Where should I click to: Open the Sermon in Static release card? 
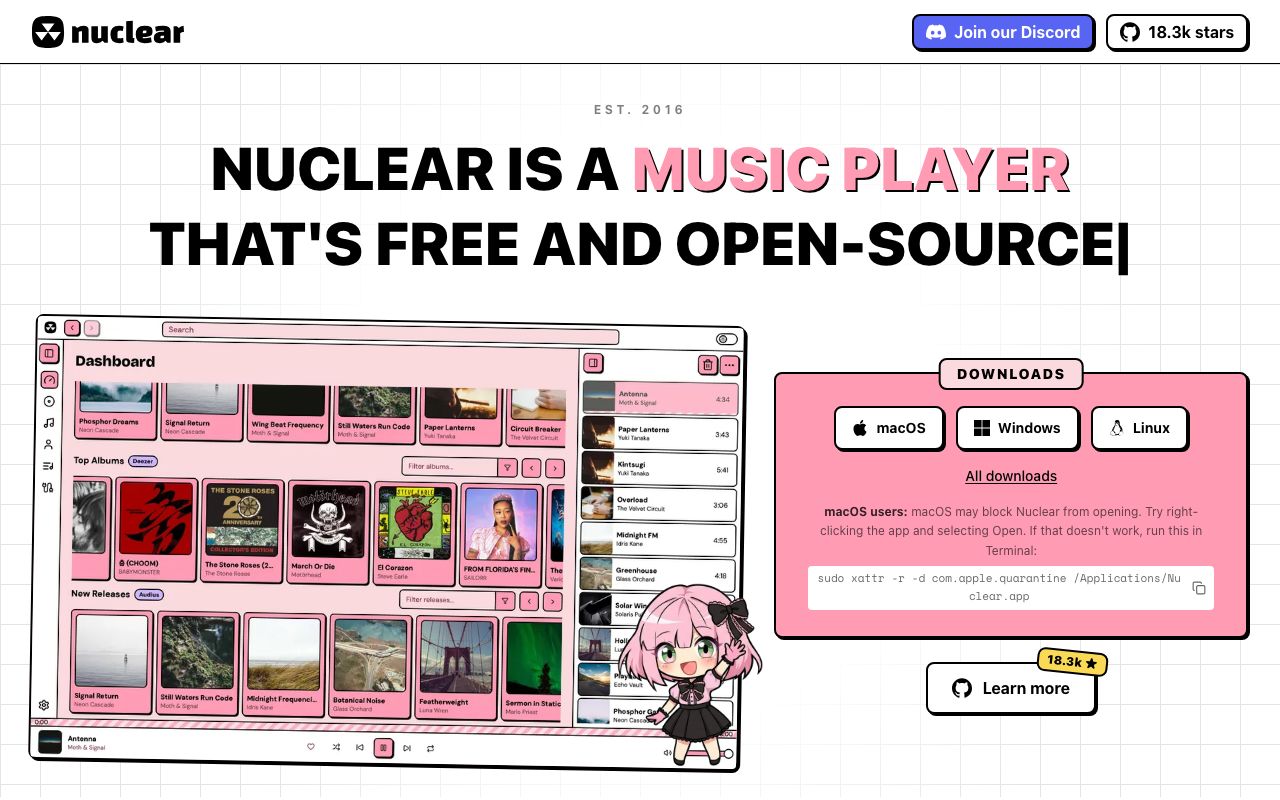tap(534, 670)
